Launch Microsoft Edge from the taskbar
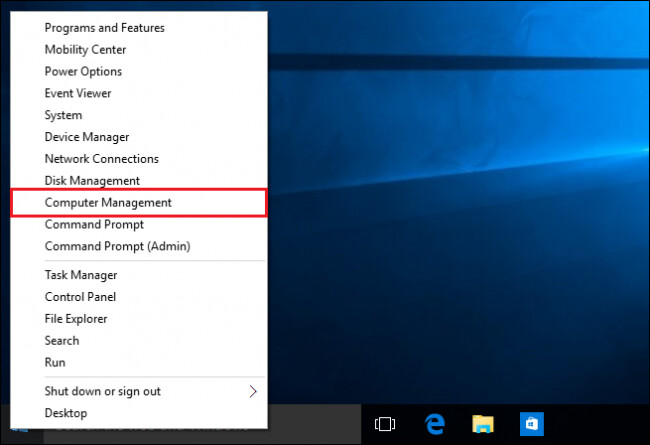 (x=434, y=424)
